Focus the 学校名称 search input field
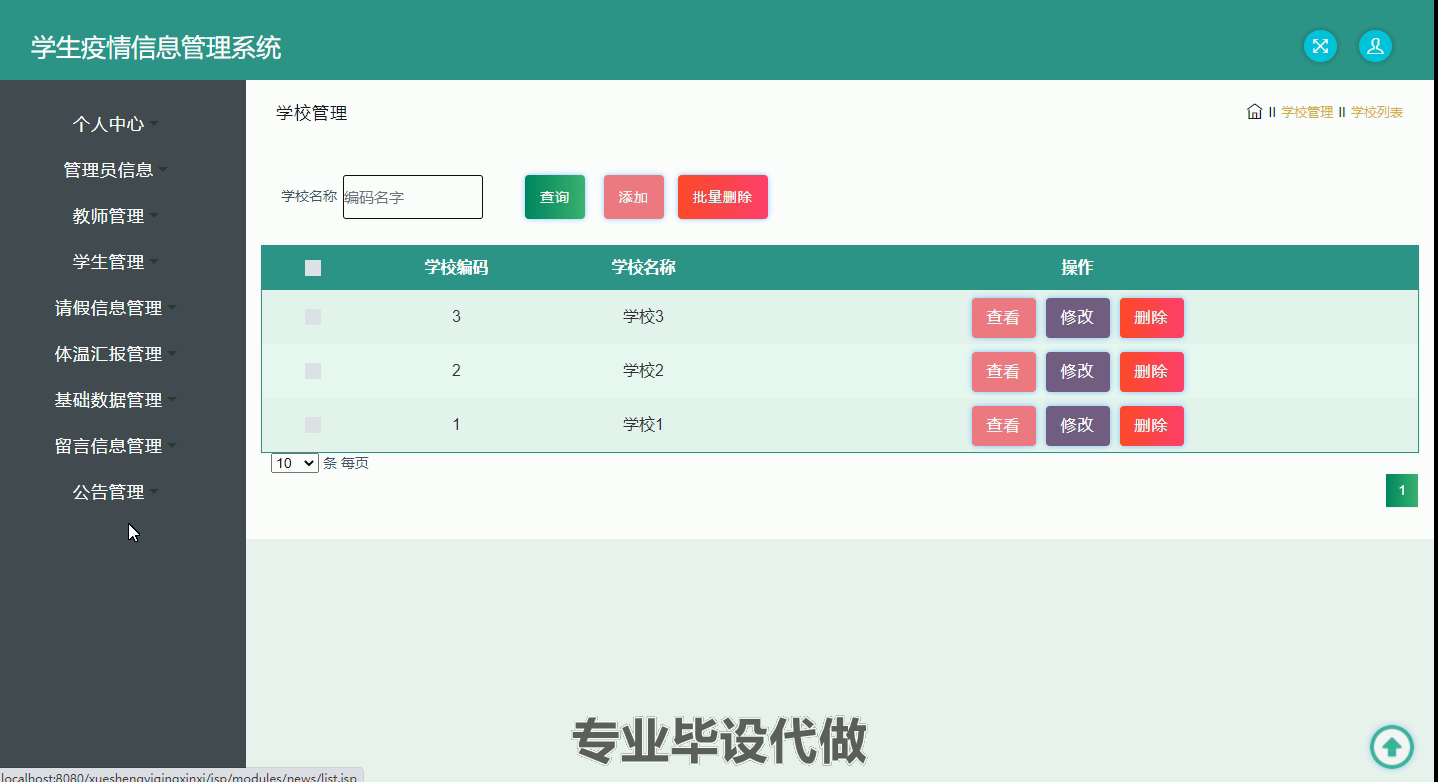 click(x=413, y=197)
